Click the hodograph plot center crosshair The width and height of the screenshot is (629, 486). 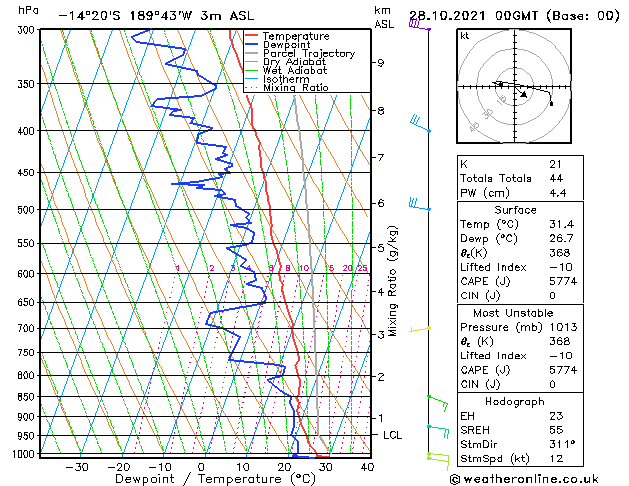tap(514, 86)
